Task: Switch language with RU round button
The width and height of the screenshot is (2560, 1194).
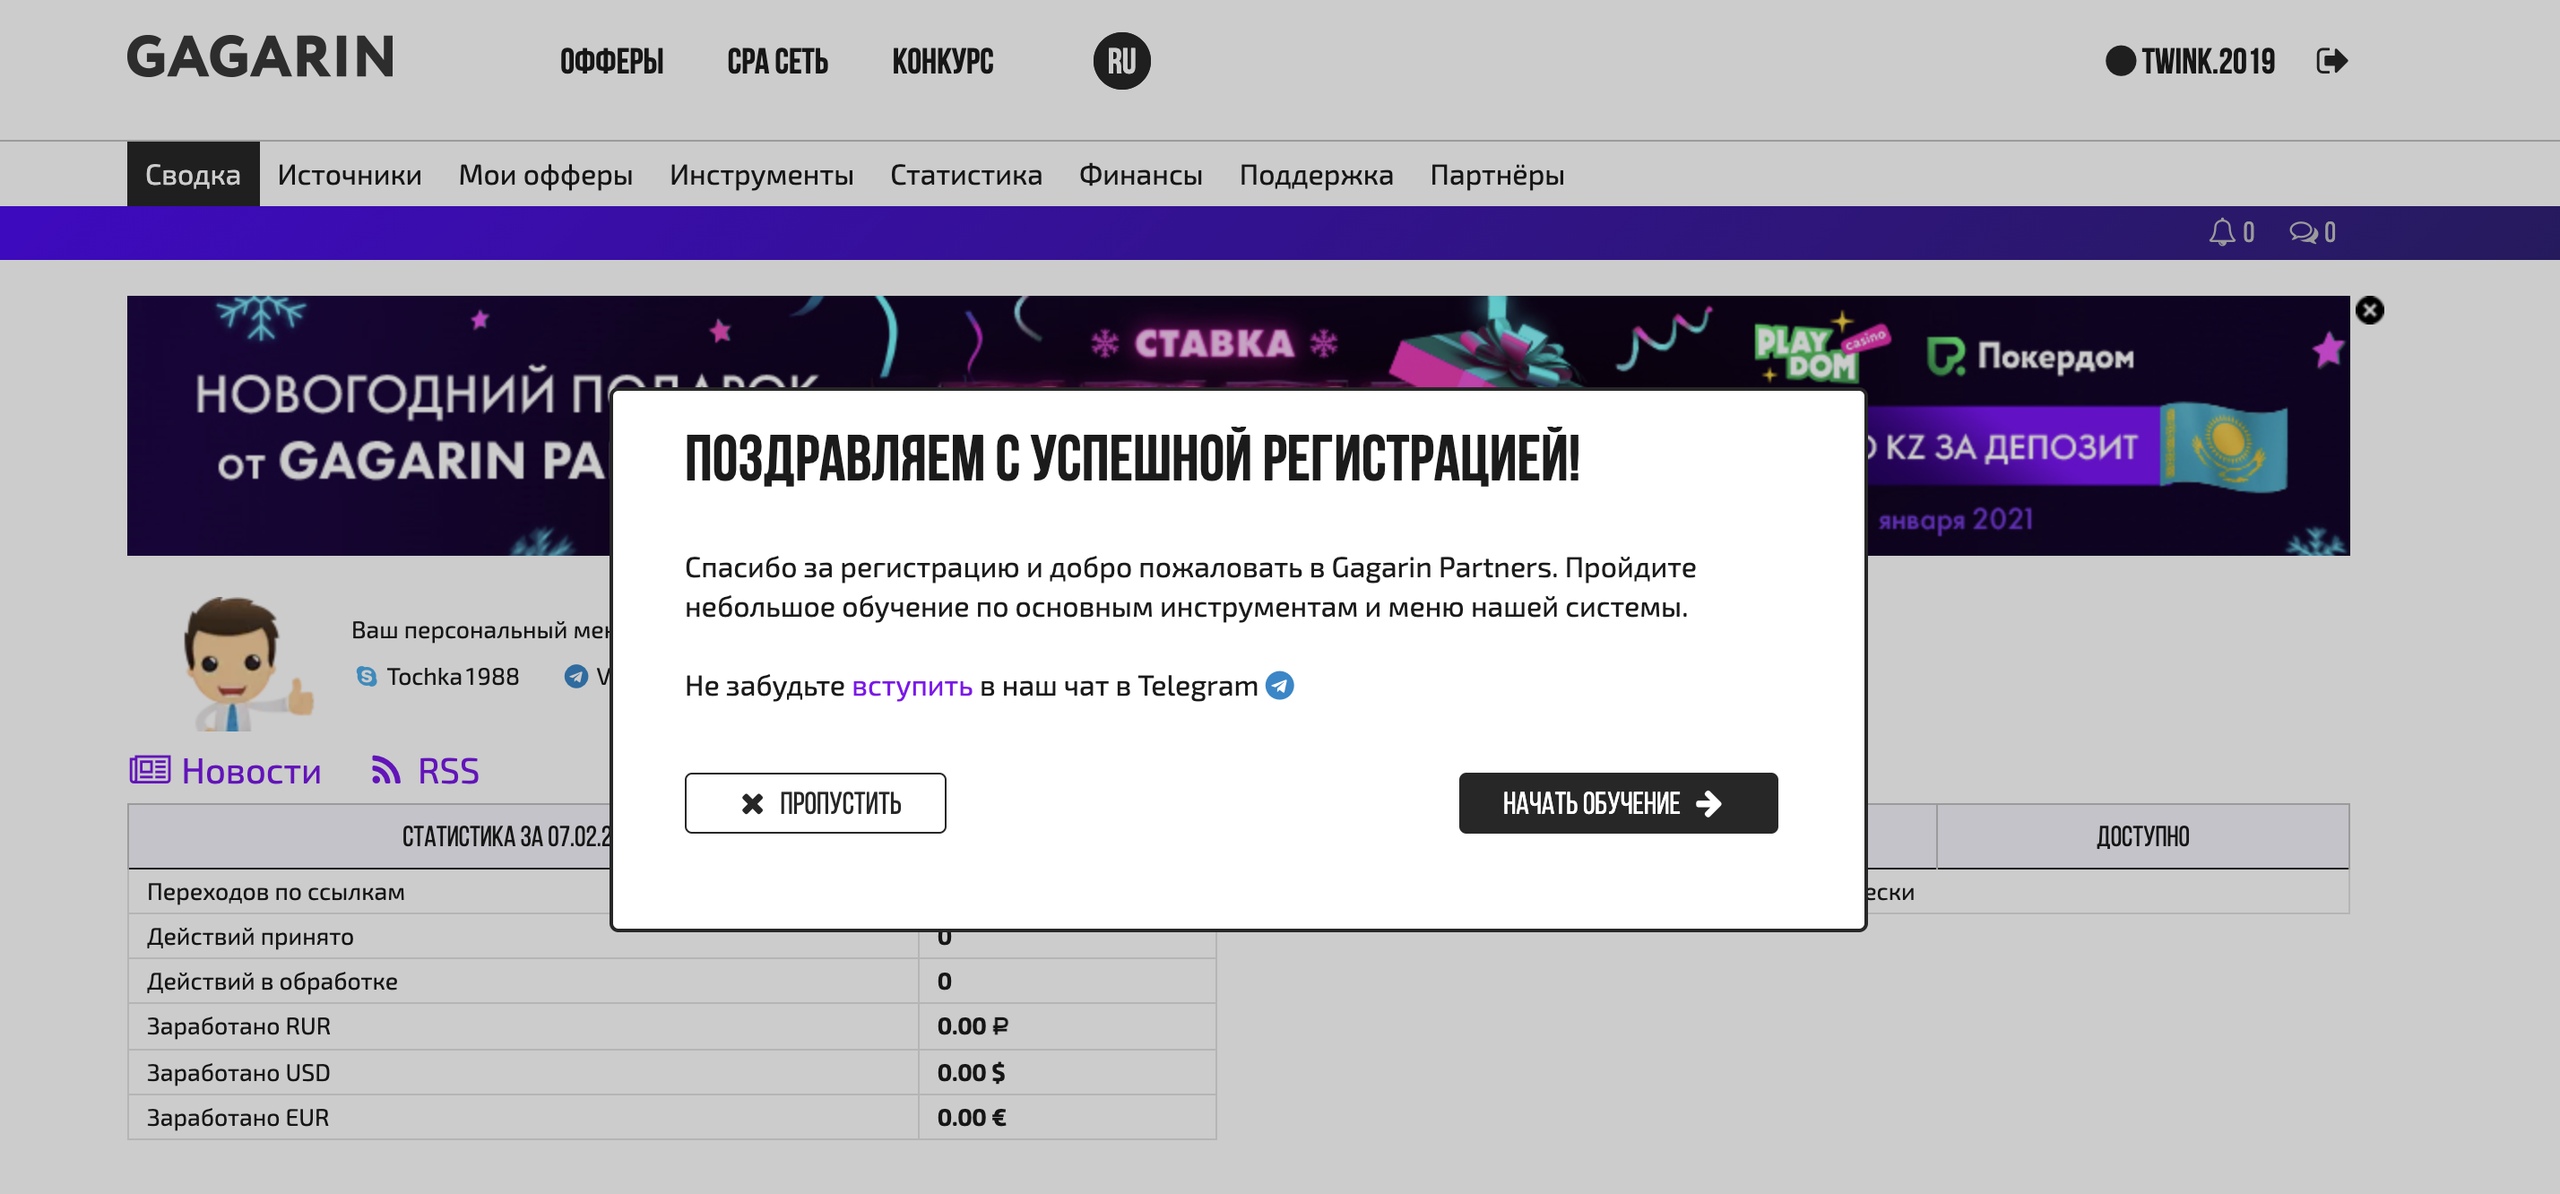Action: (1121, 61)
